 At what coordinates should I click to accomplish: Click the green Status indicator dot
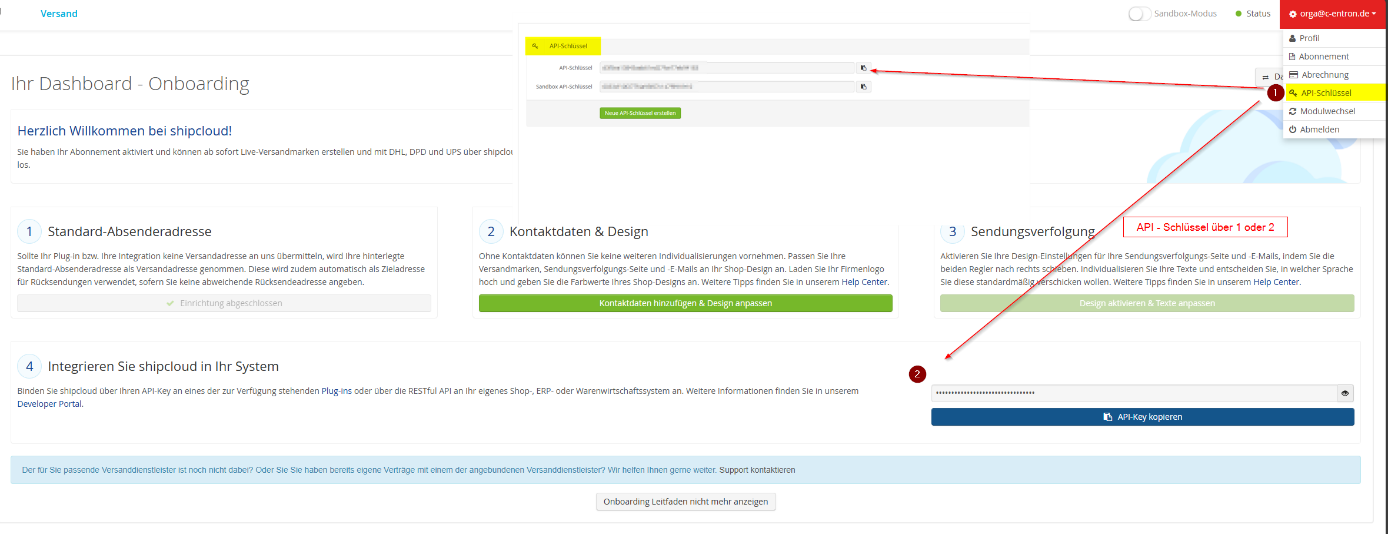pos(1239,14)
